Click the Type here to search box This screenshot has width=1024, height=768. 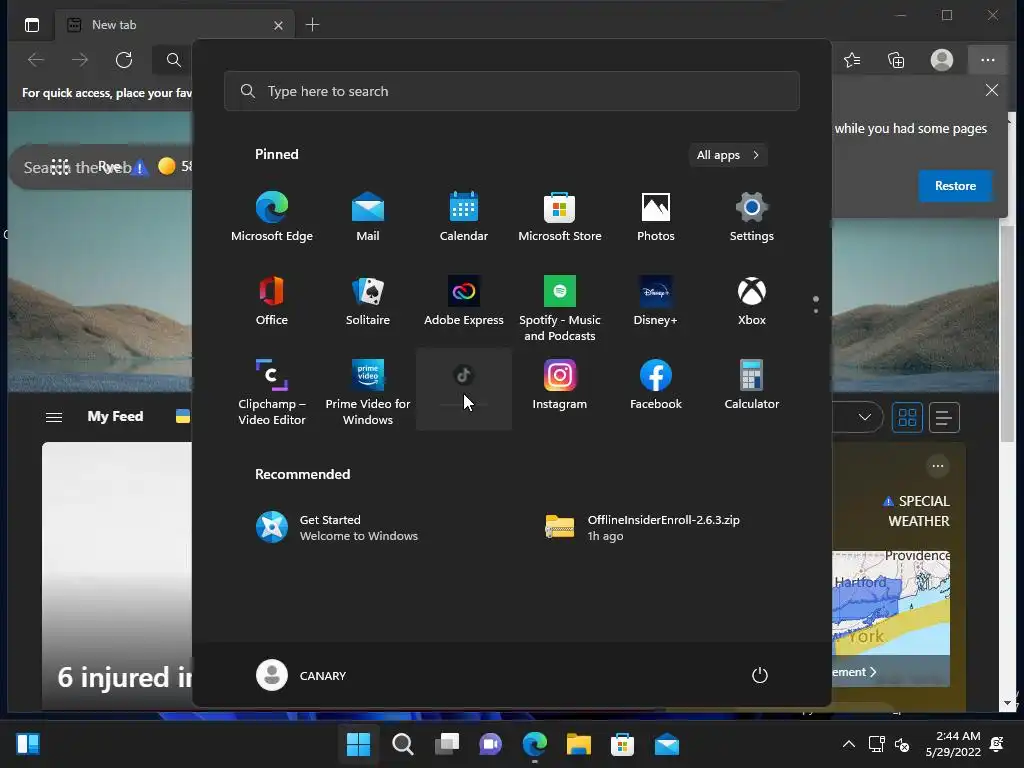511,91
